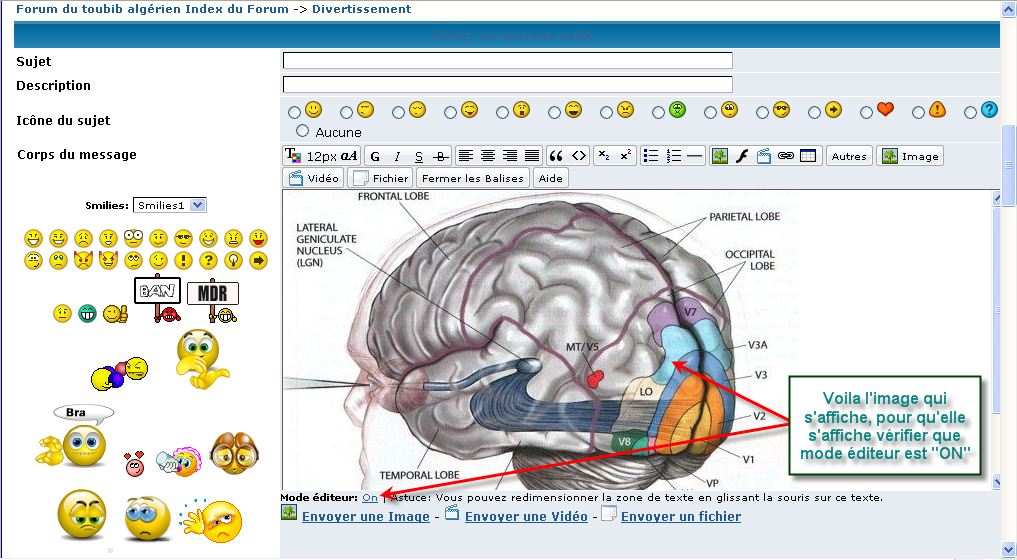Click the Image upload toolbar button
Screen dimensions: 1017x560
910,156
